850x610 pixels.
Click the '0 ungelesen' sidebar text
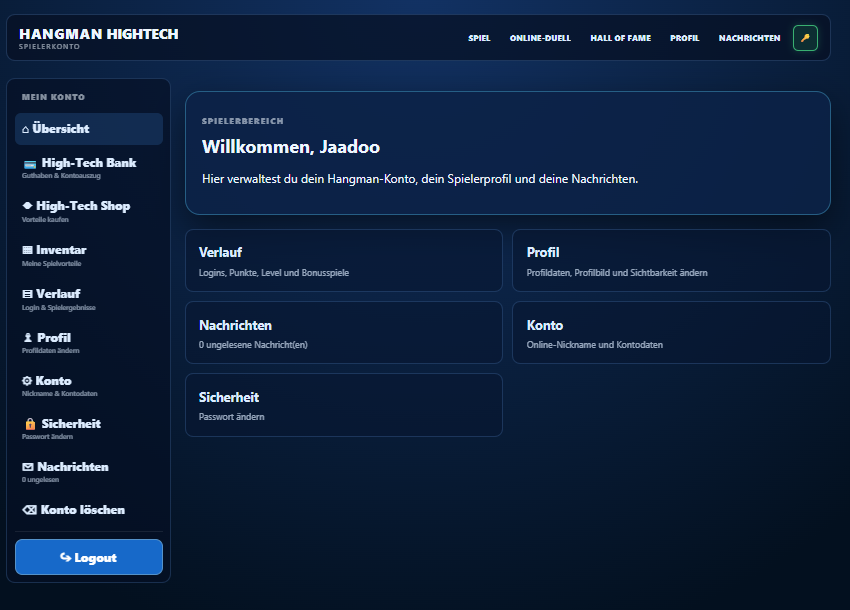click(x=40, y=480)
